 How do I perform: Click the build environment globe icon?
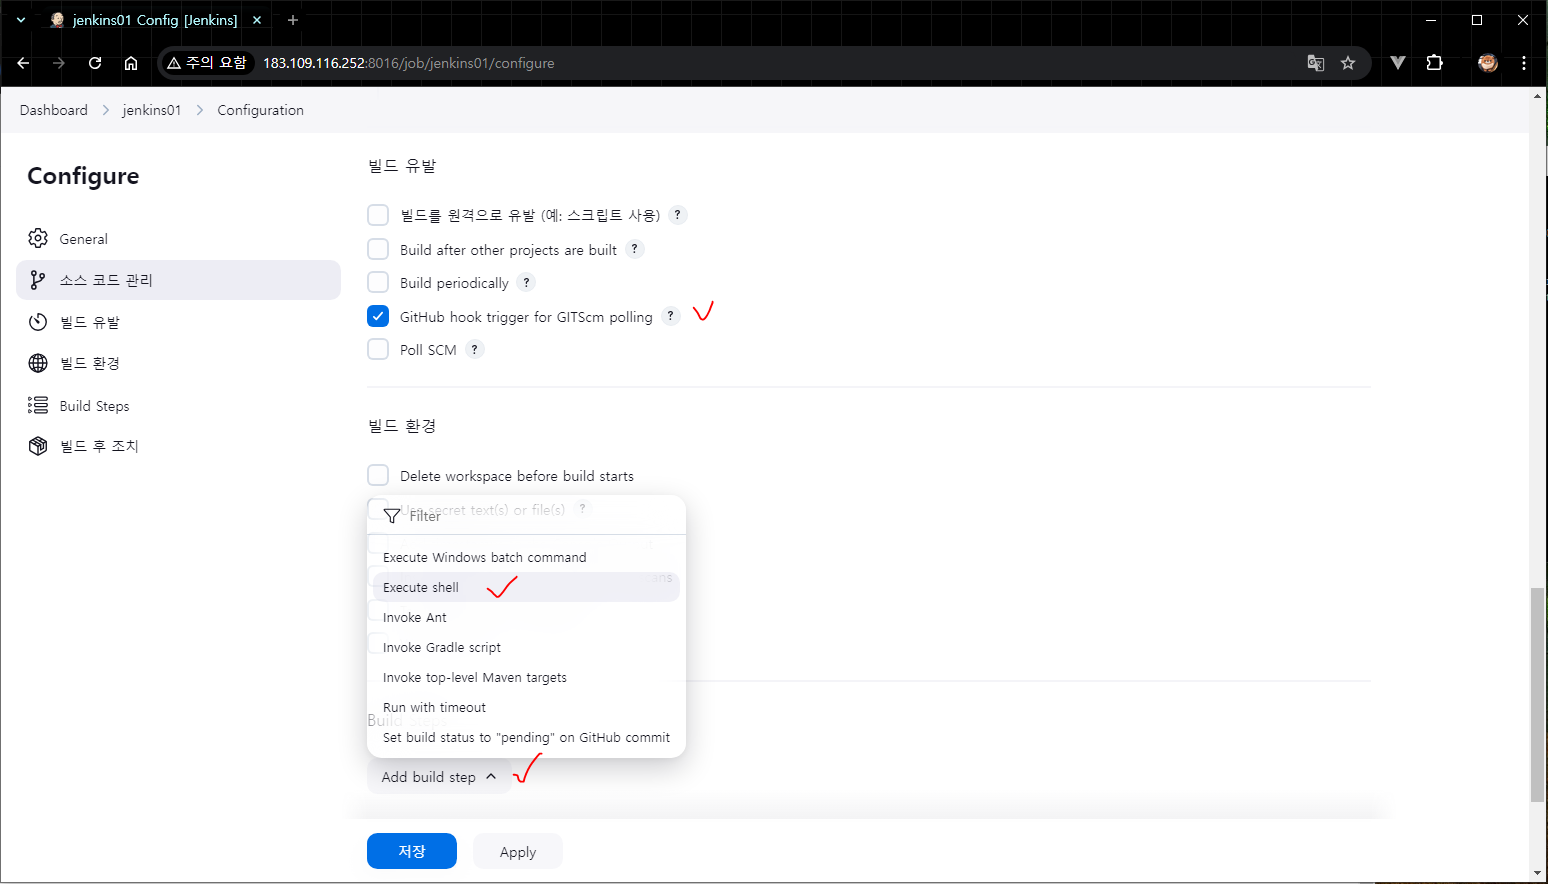coord(38,363)
